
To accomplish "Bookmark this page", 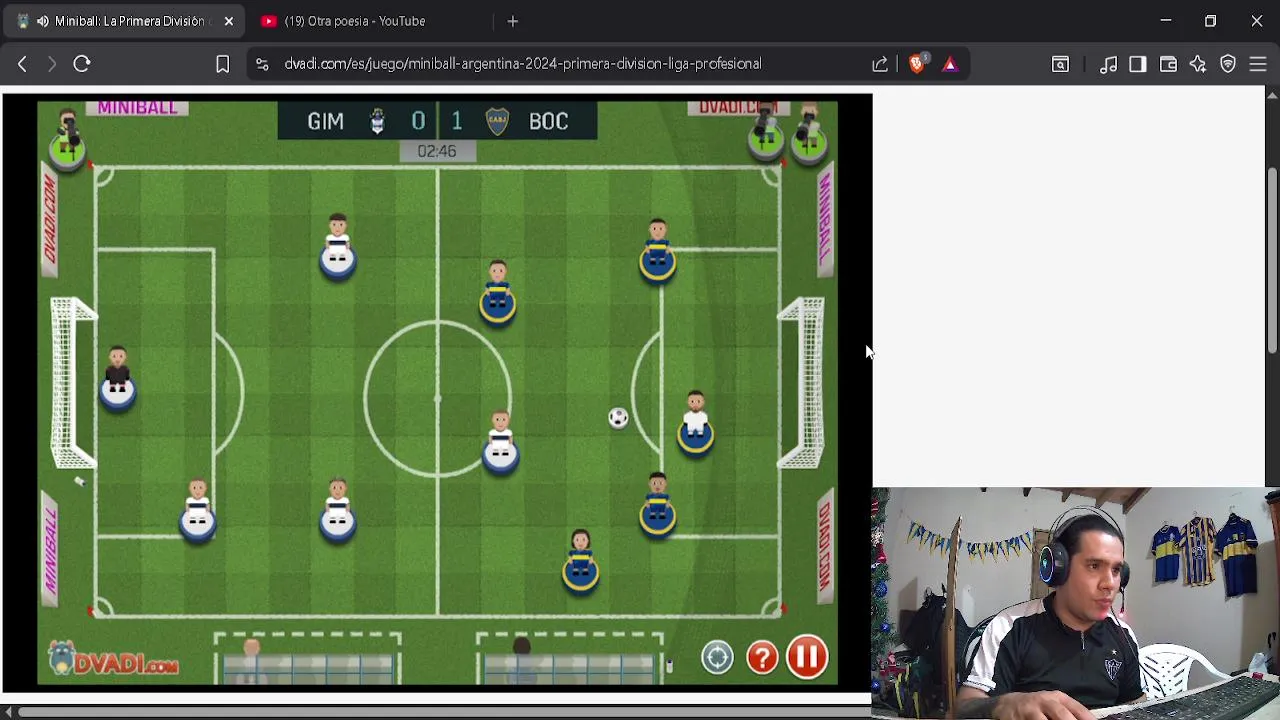I will point(222,64).
